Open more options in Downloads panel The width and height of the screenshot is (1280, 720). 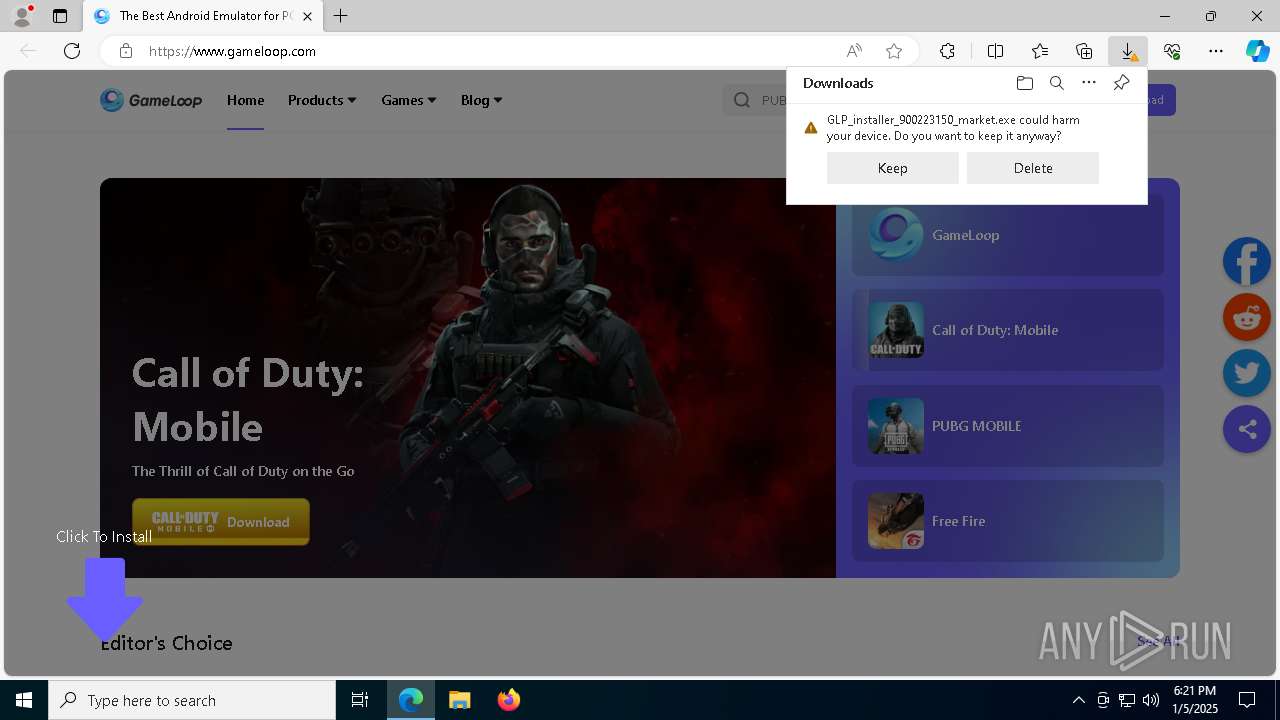click(x=1089, y=83)
